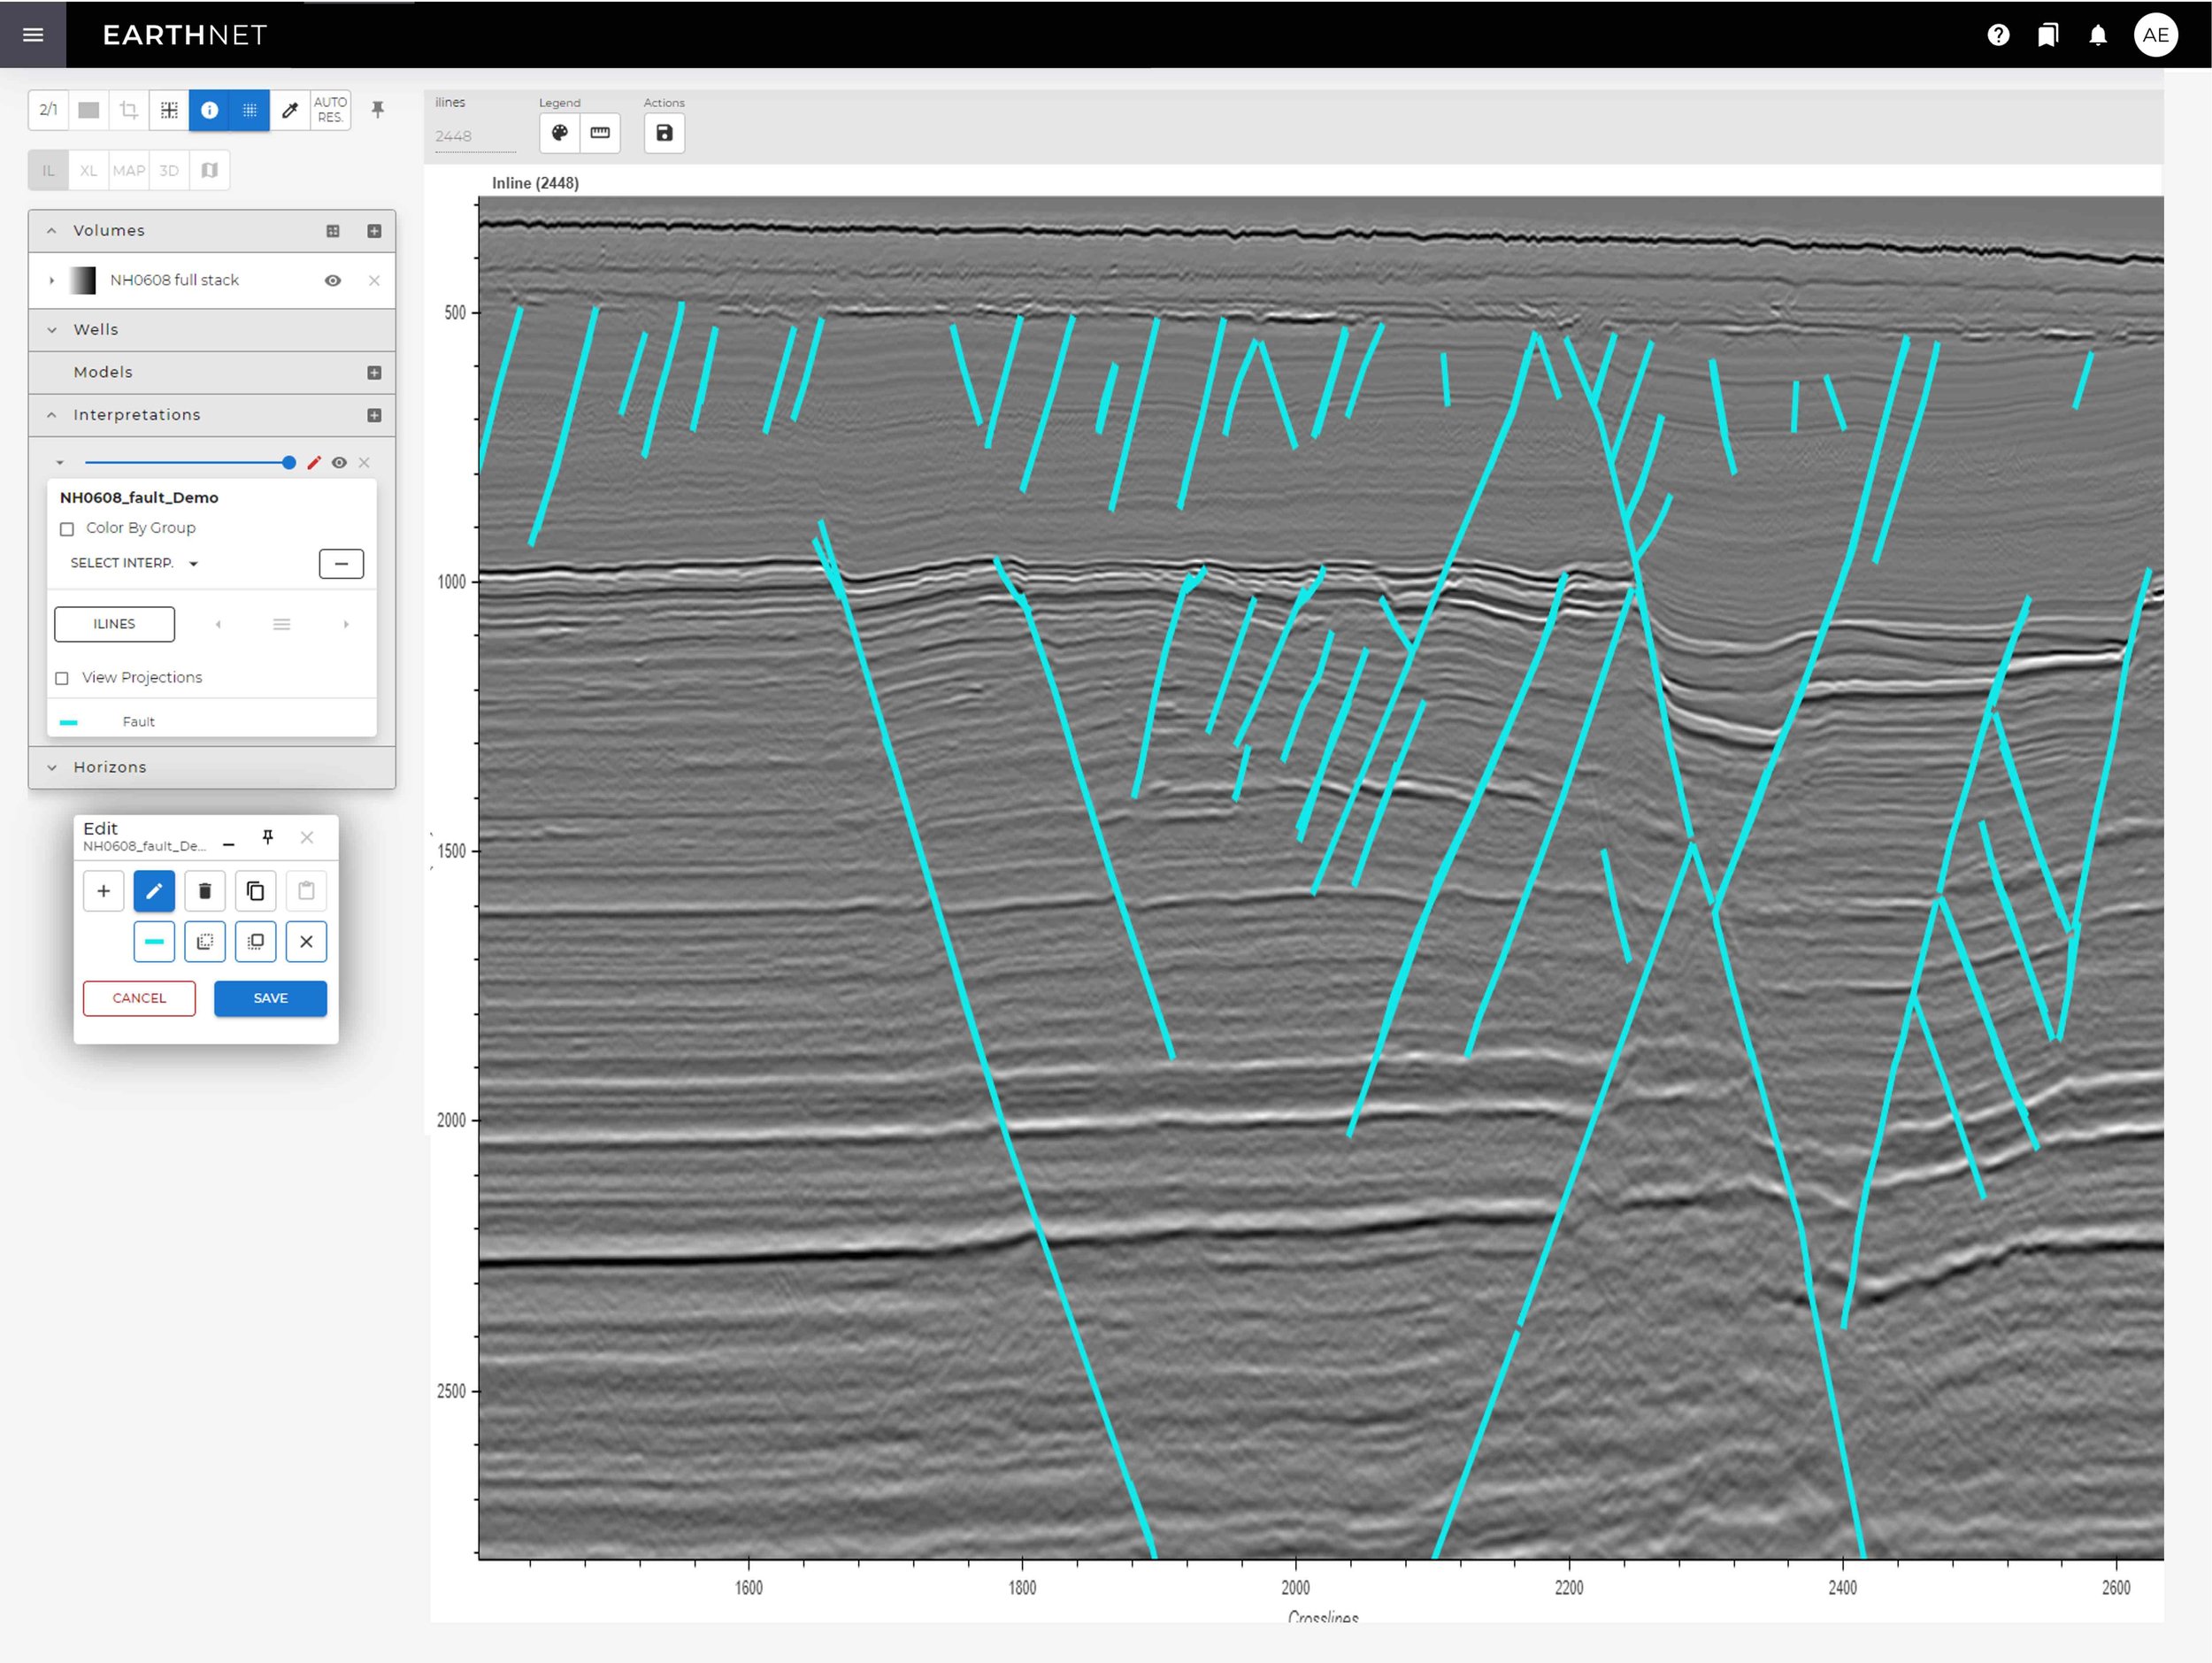2212x1663 pixels.
Task: Click the copy icon in the Edit panel
Action: pos(256,891)
